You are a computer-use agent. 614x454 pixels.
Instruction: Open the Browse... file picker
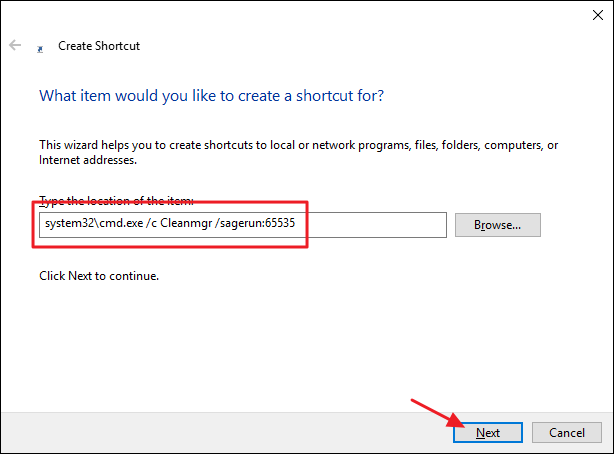coord(498,225)
